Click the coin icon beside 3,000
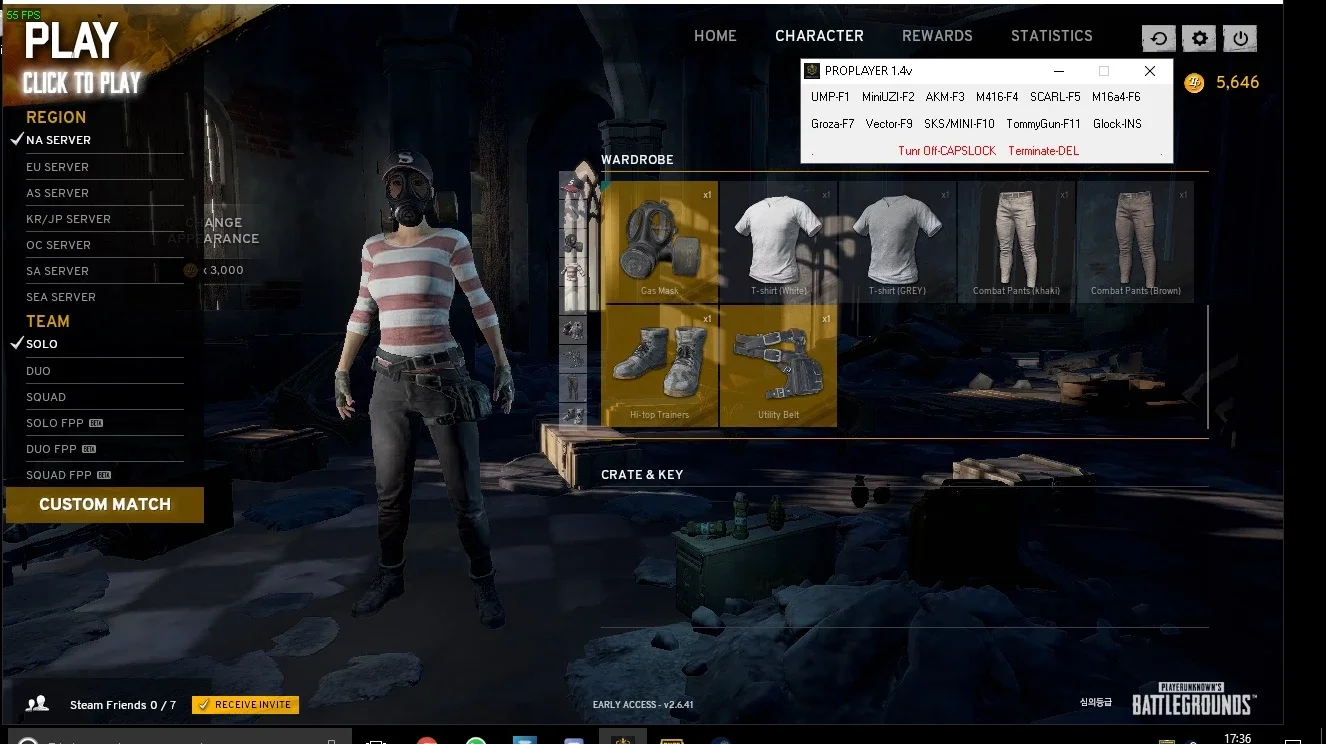This screenshot has width=1326, height=744. coord(191,270)
